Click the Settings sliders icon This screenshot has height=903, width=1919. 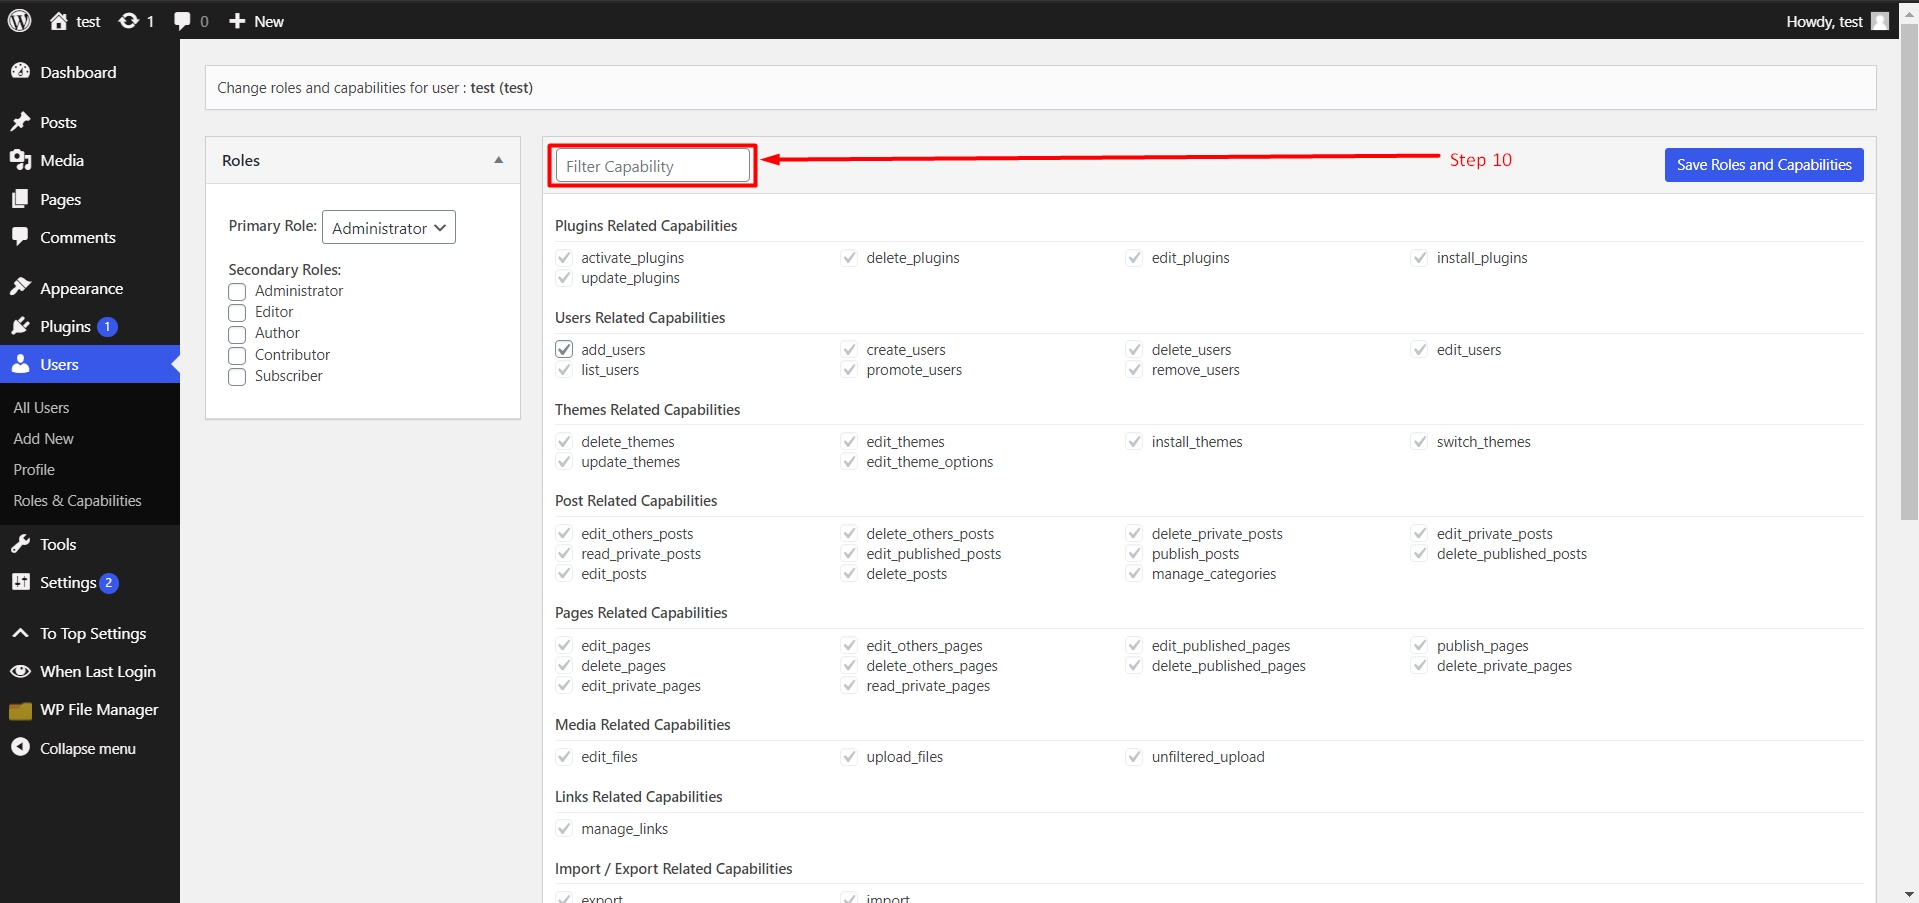tap(20, 582)
